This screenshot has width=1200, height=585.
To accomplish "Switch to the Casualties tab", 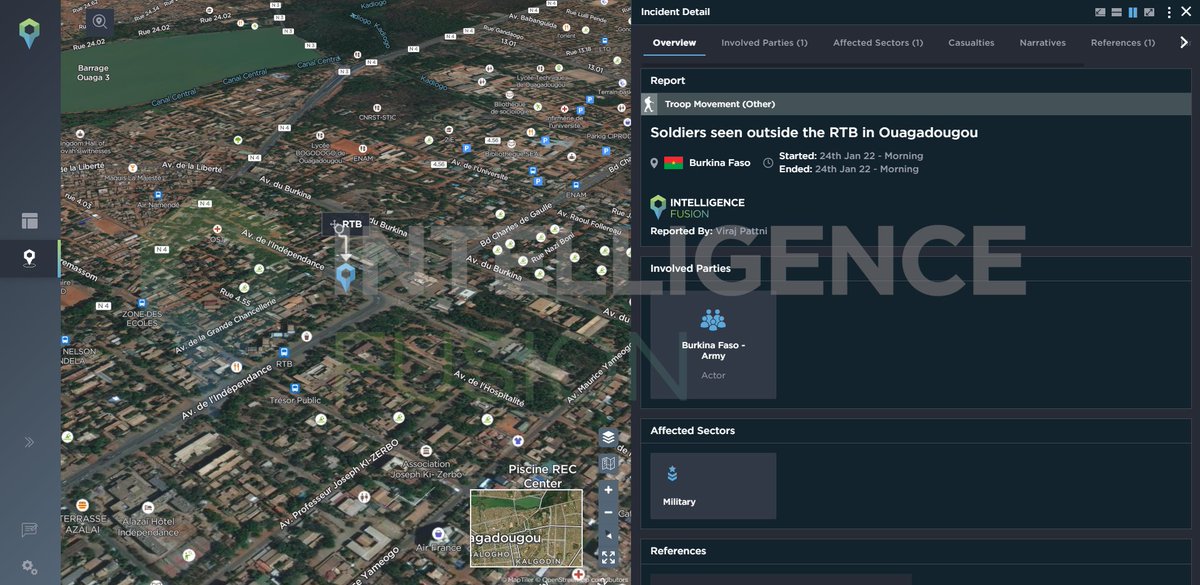I will [x=971, y=42].
